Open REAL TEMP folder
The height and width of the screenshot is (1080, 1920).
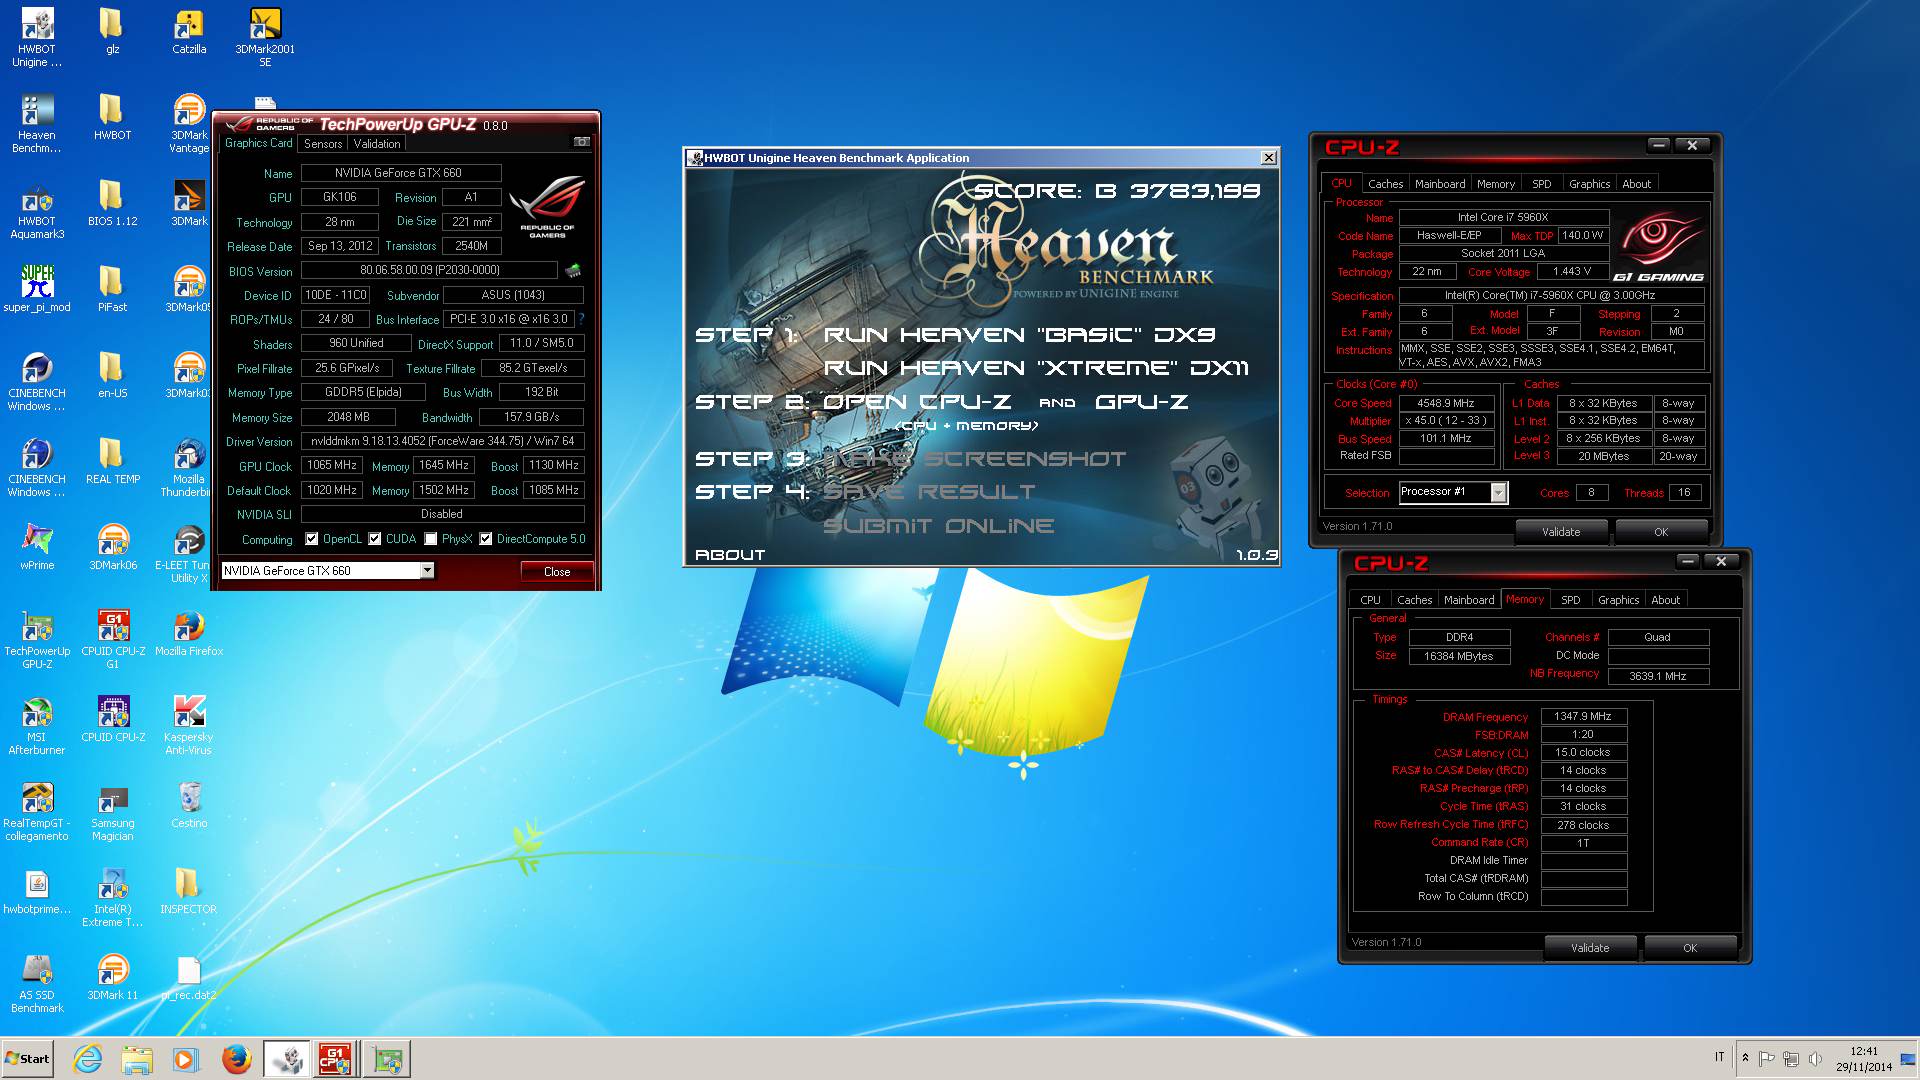(112, 461)
